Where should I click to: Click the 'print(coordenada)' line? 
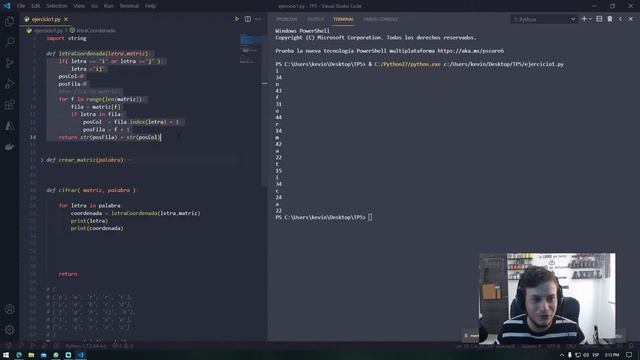(x=97, y=228)
